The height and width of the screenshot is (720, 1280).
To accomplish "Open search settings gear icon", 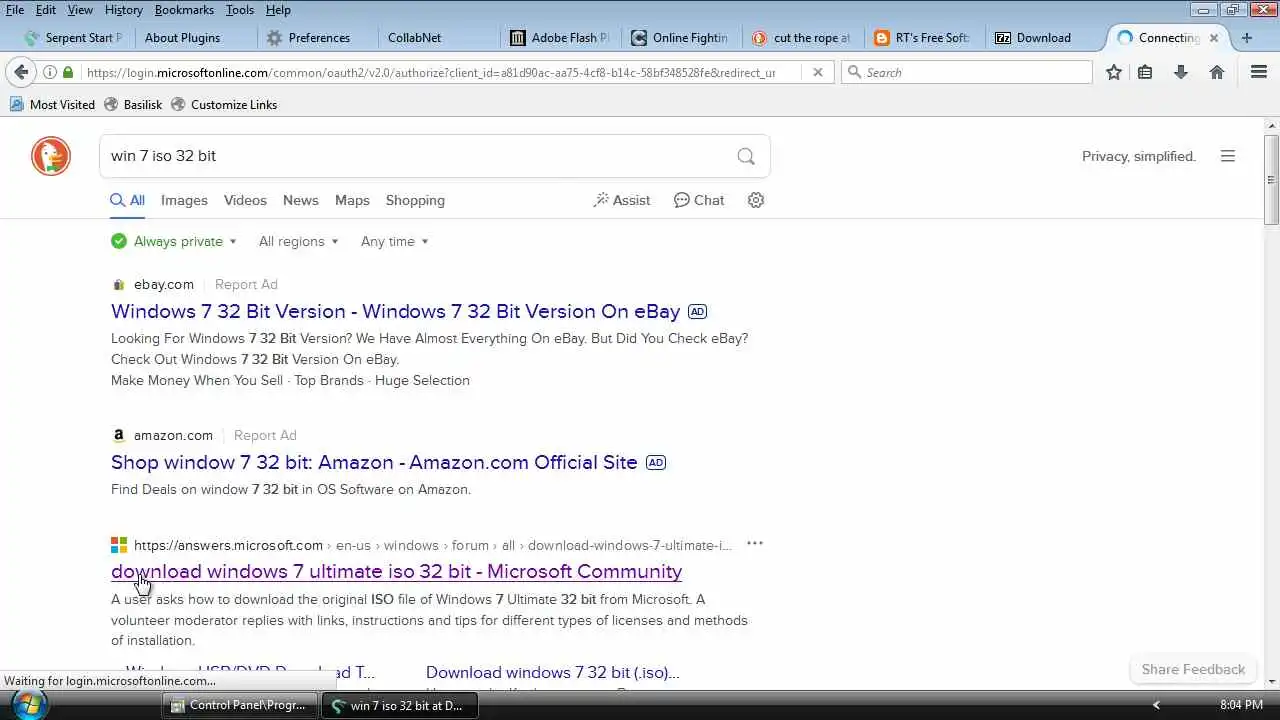I will tap(756, 200).
